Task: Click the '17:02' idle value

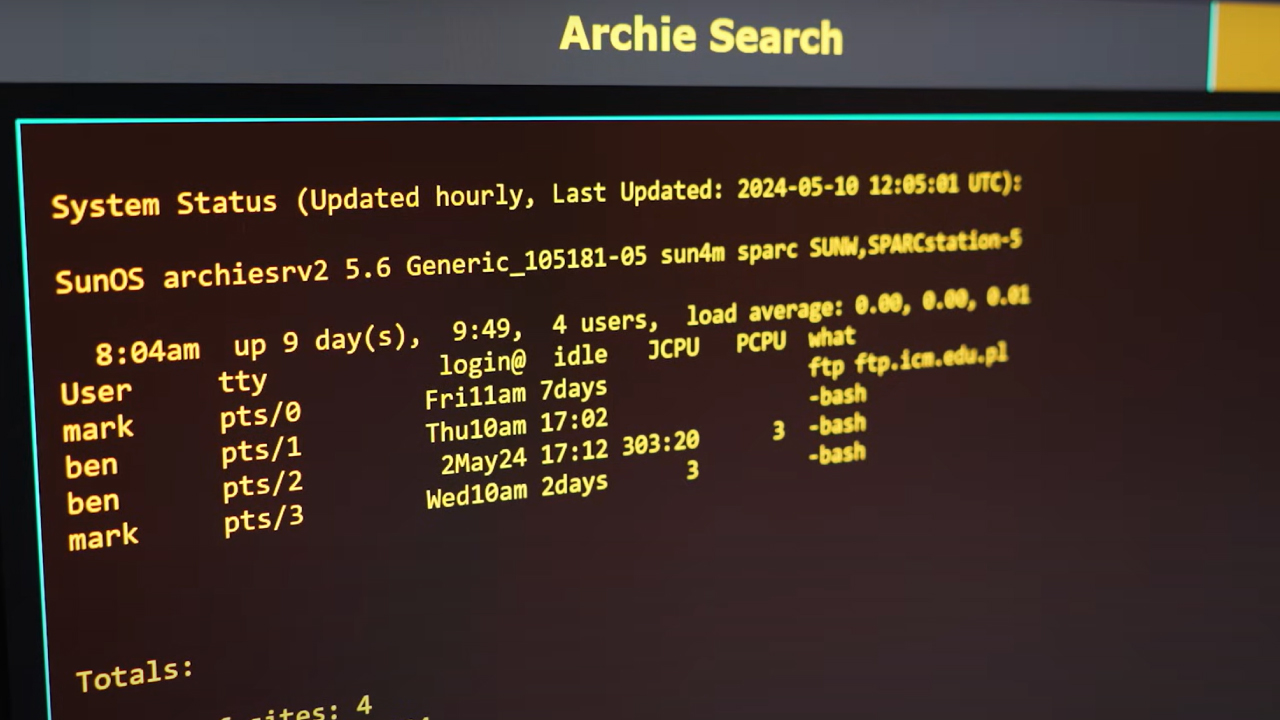Action: (574, 422)
